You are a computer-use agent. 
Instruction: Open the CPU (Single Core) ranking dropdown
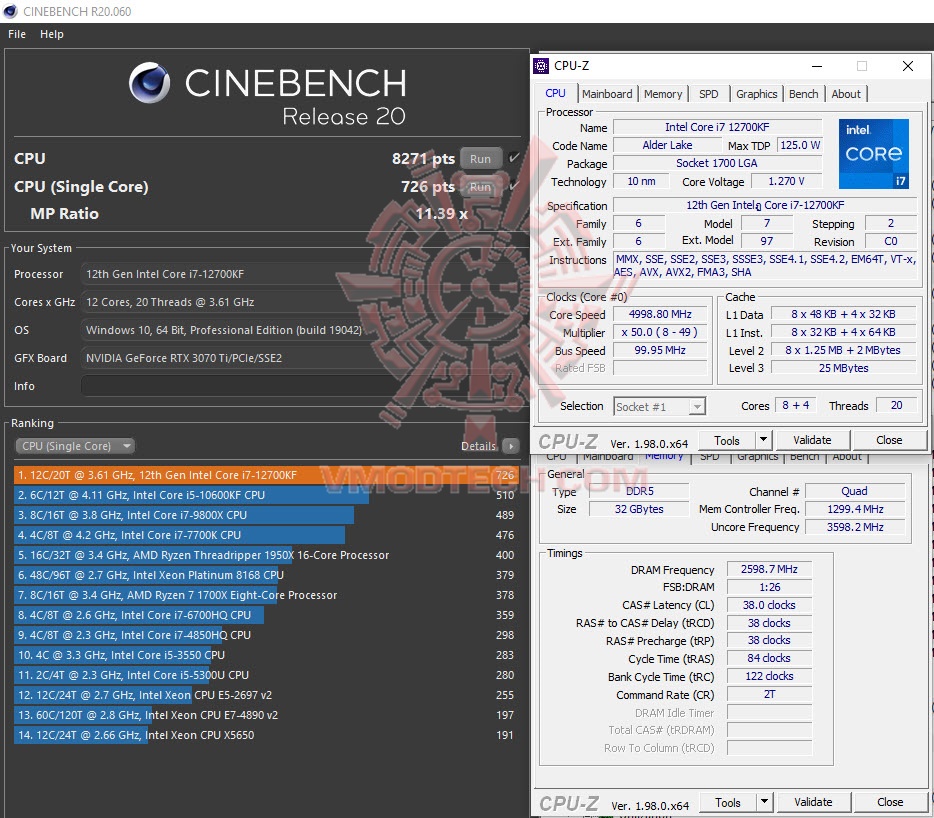[x=74, y=446]
